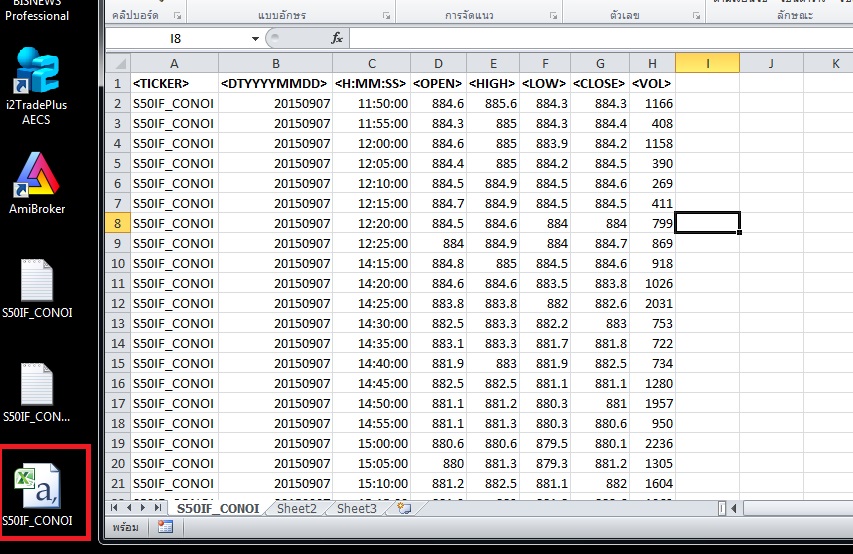
Task: Click the <CLOSE> header cell
Action: [600, 83]
